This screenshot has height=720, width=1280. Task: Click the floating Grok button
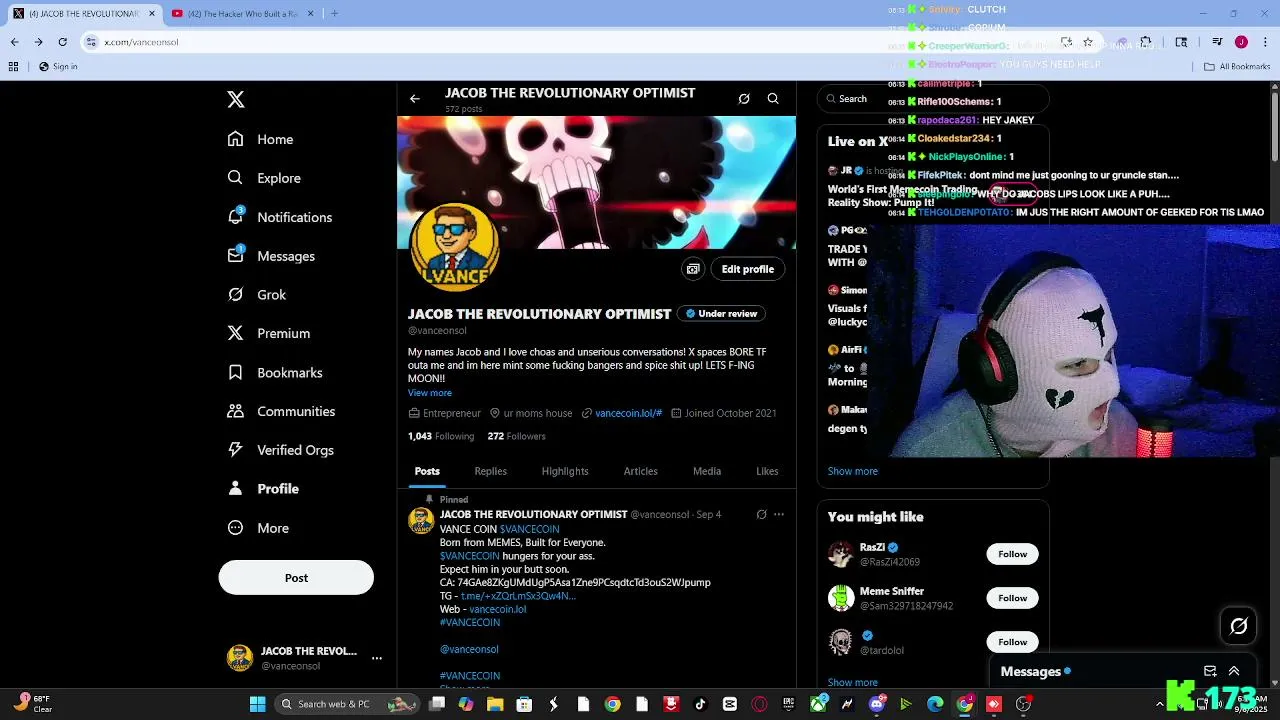(x=1239, y=626)
